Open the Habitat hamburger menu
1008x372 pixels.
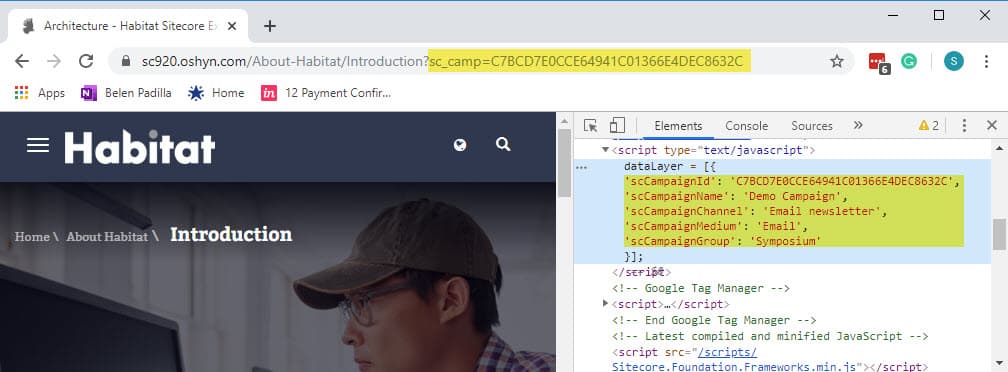pyautogui.click(x=38, y=145)
